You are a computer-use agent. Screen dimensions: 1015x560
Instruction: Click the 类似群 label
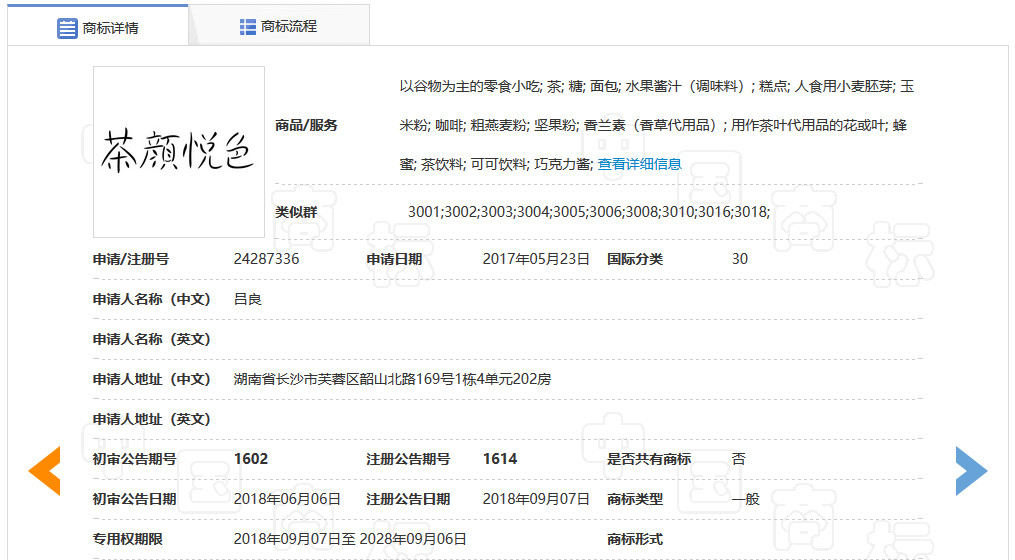296,212
